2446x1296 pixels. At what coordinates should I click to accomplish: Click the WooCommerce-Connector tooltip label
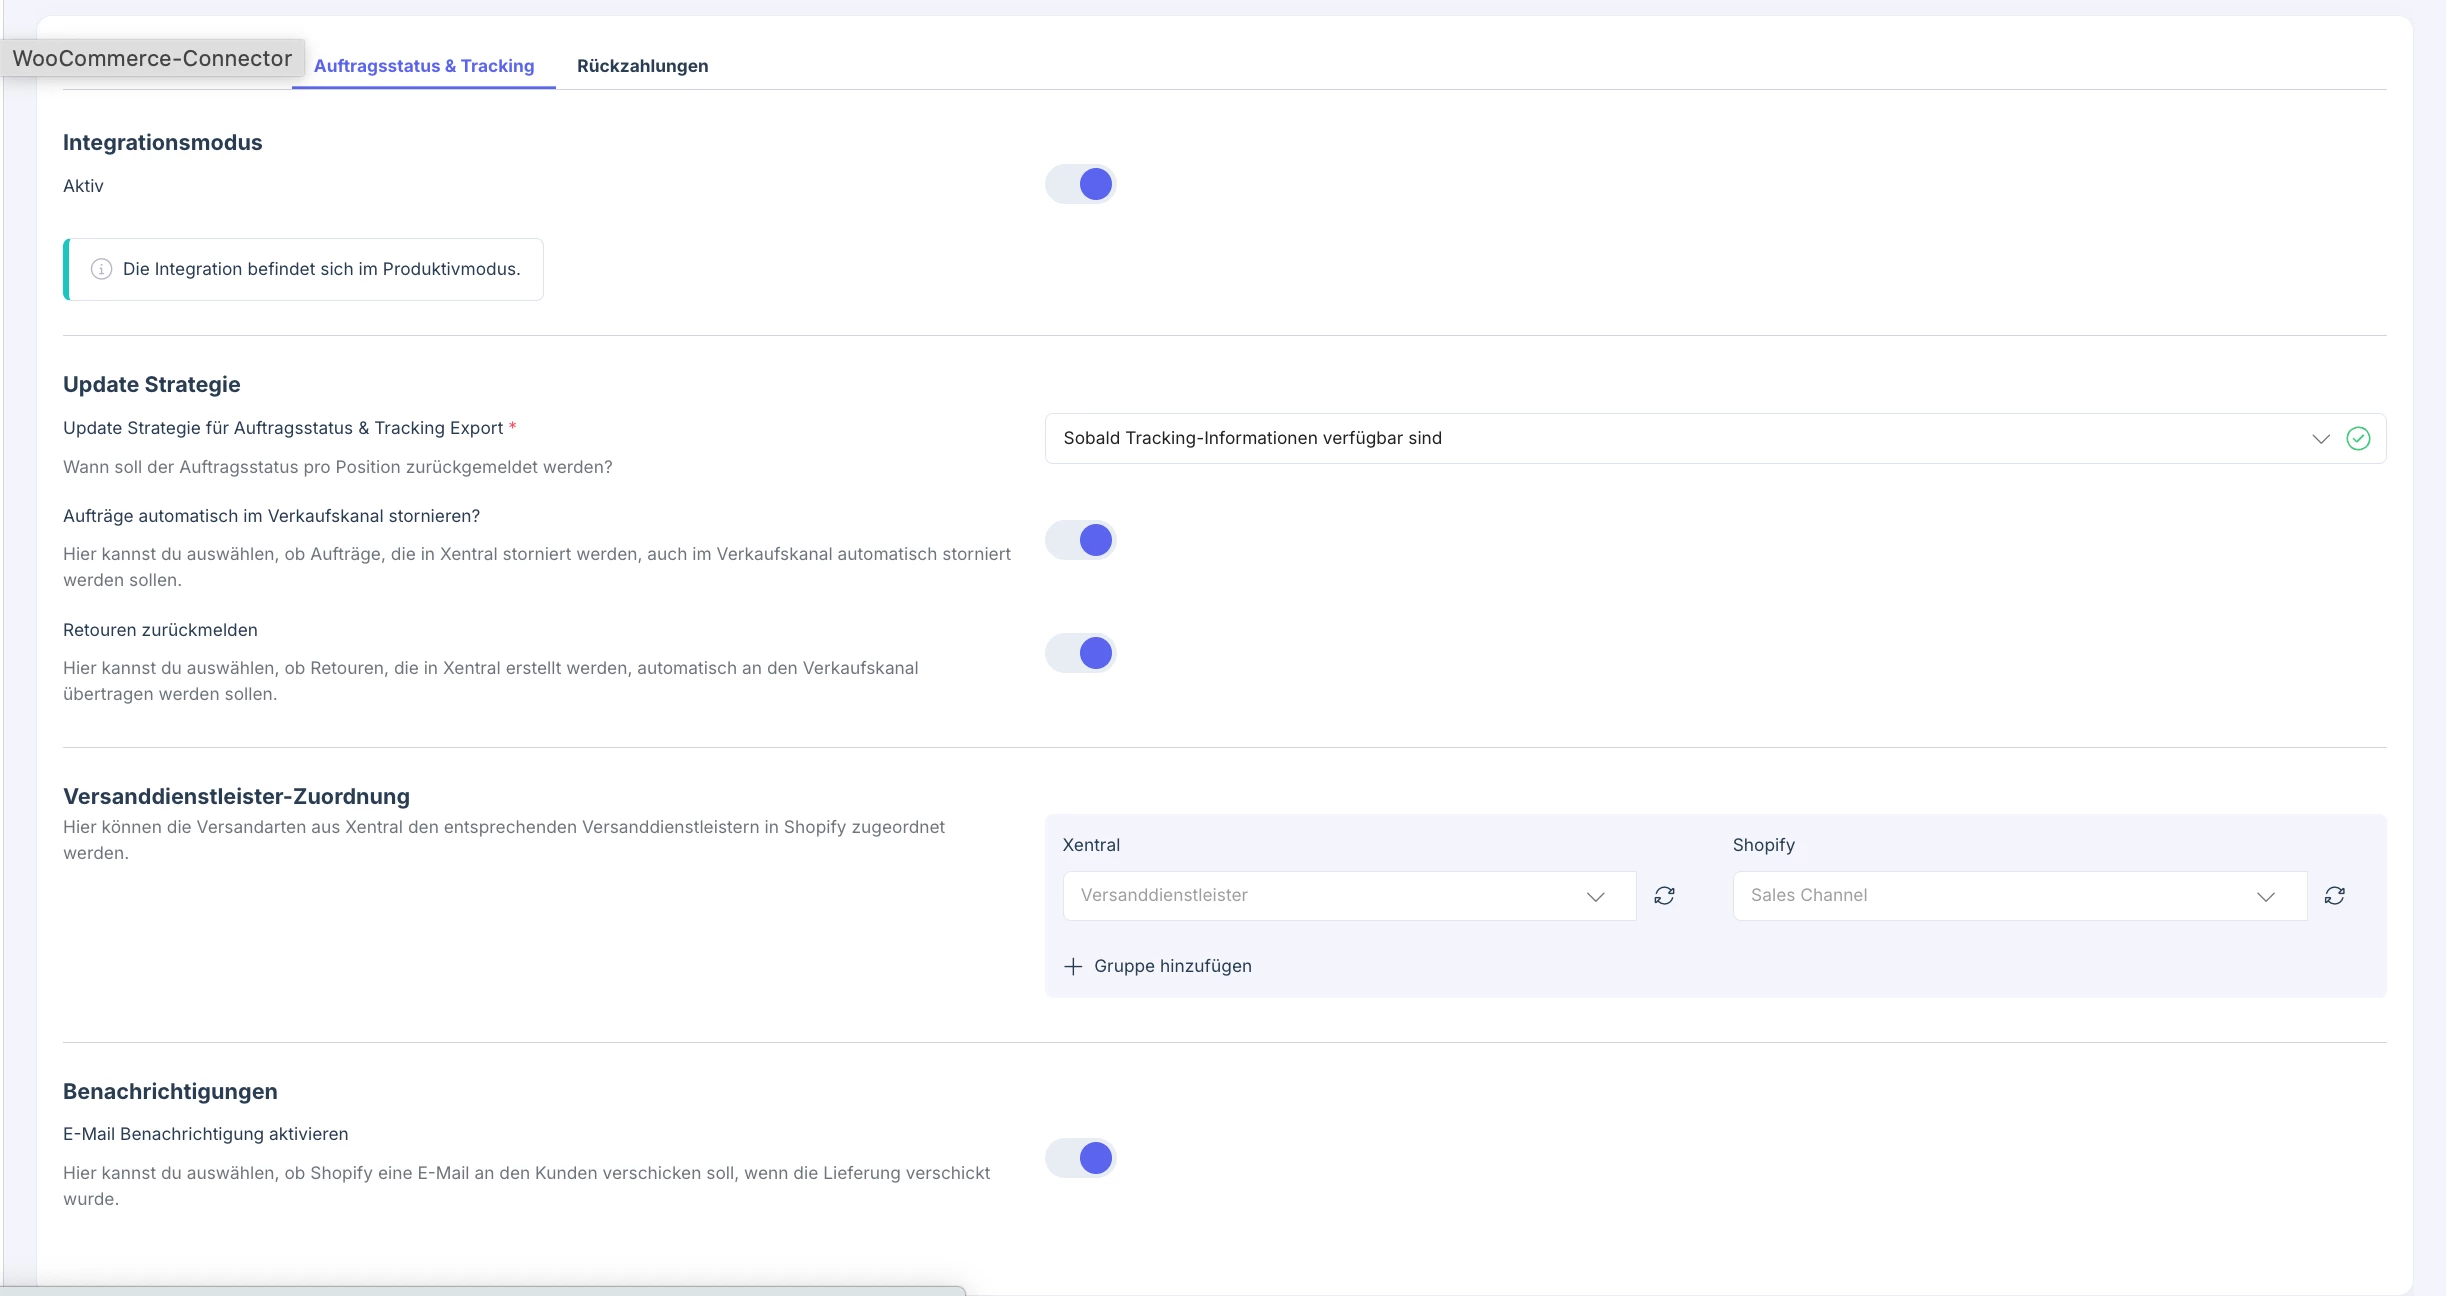tap(152, 58)
